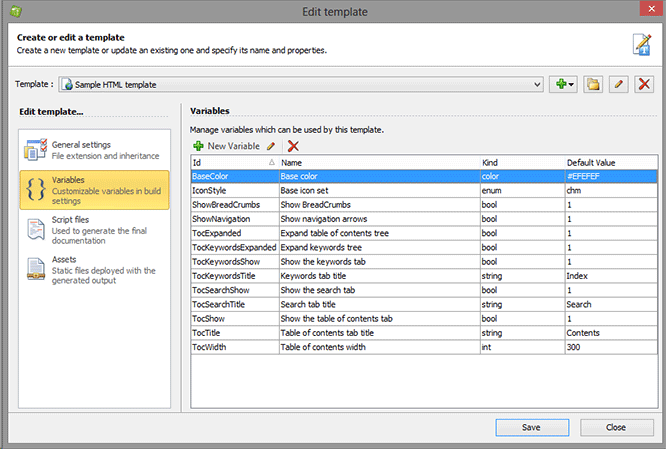Open the General settings section
The width and height of the screenshot is (666, 449).
coord(93,150)
